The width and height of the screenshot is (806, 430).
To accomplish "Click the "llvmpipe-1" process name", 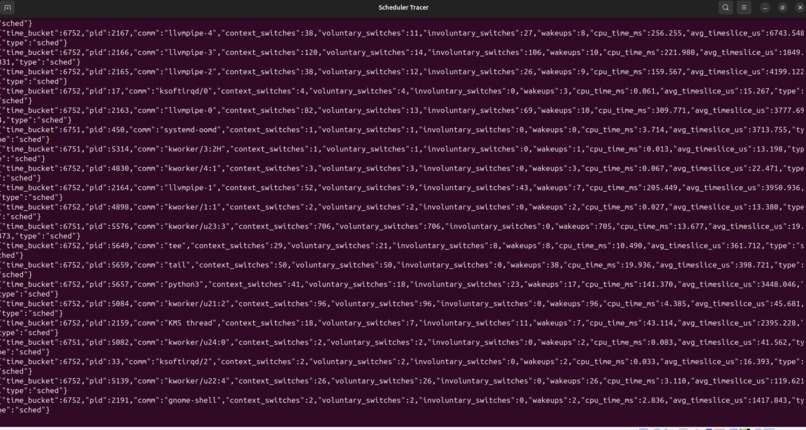I will [x=190, y=188].
